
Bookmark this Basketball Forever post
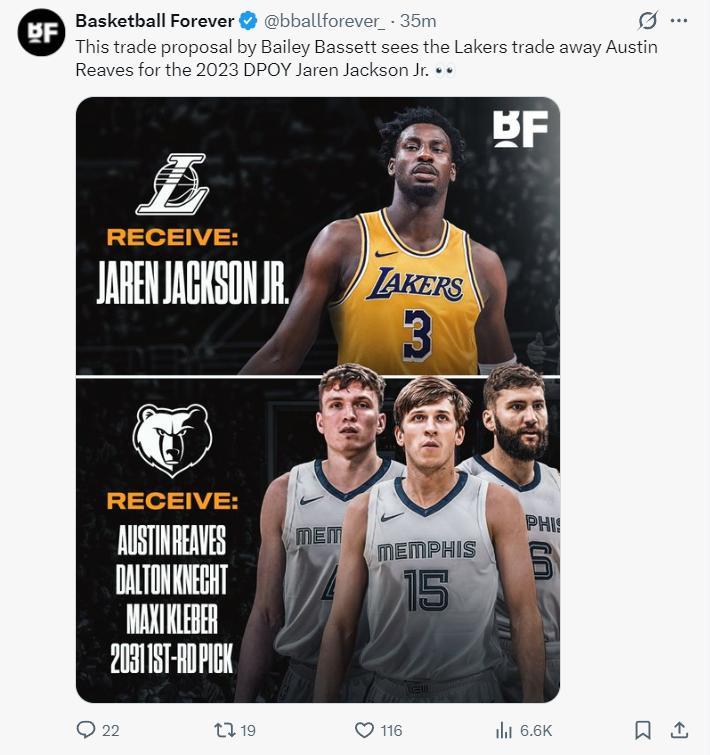[643, 730]
